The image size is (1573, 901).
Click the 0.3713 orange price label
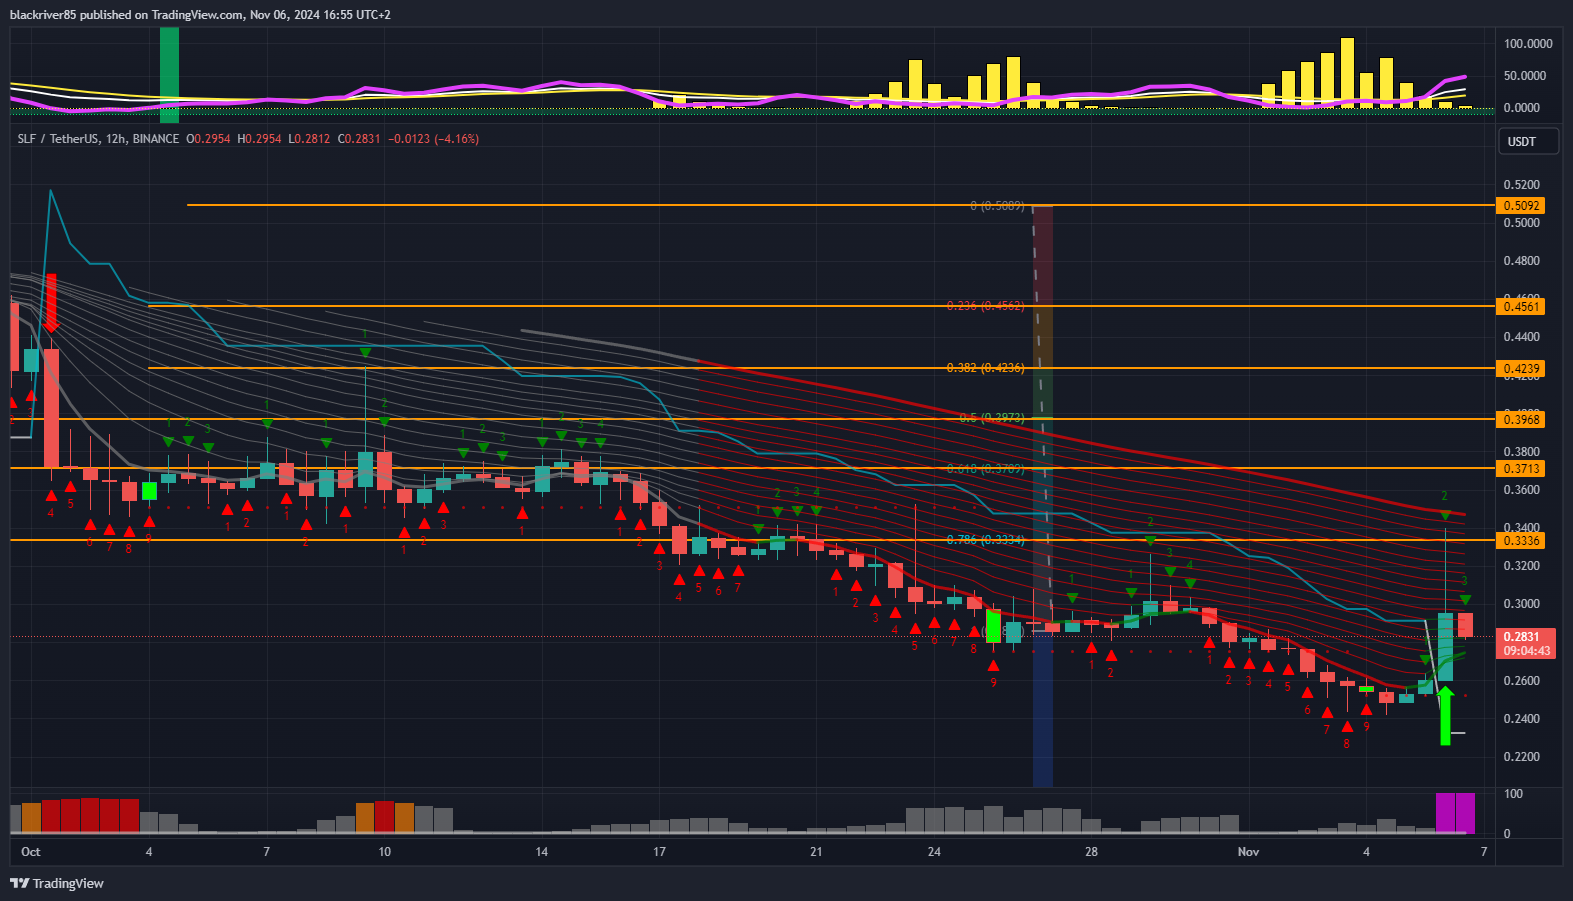[x=1521, y=469]
